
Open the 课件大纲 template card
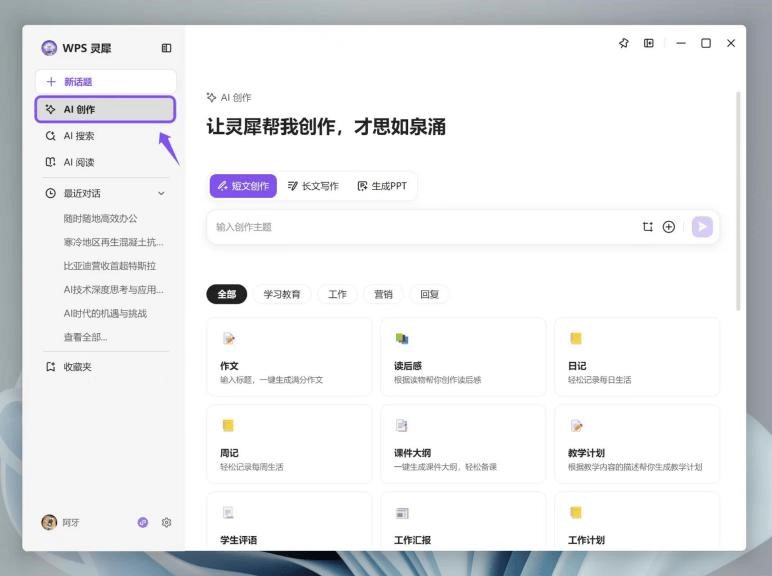463,444
